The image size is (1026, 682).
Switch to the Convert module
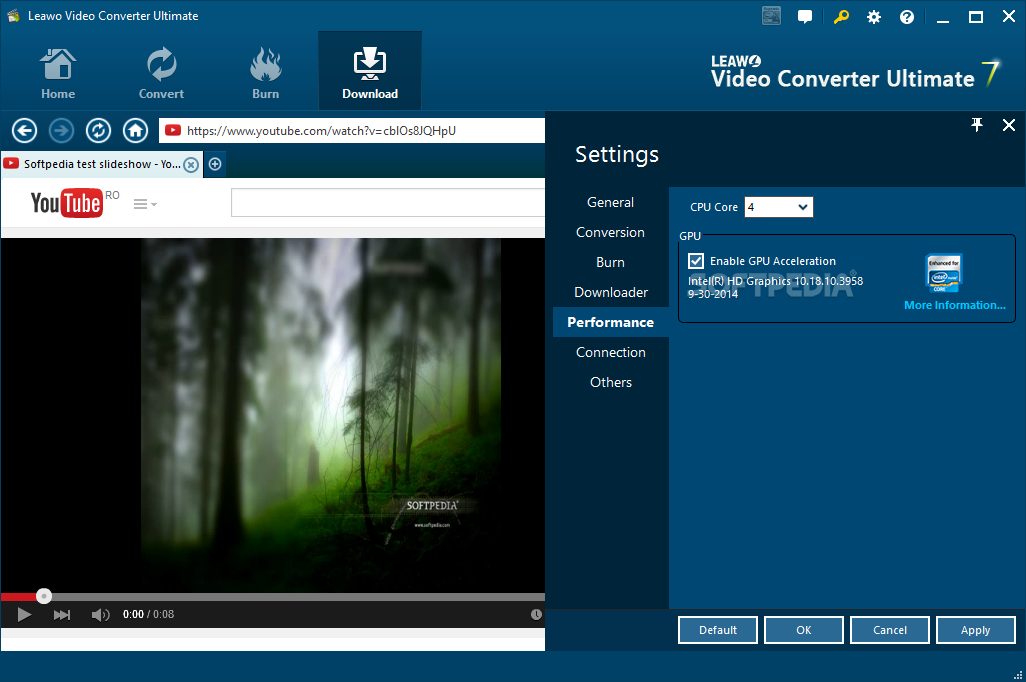(x=161, y=72)
